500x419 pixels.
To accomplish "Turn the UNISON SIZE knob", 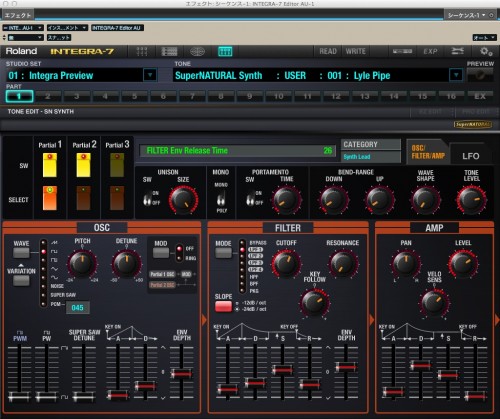I will point(183,200).
